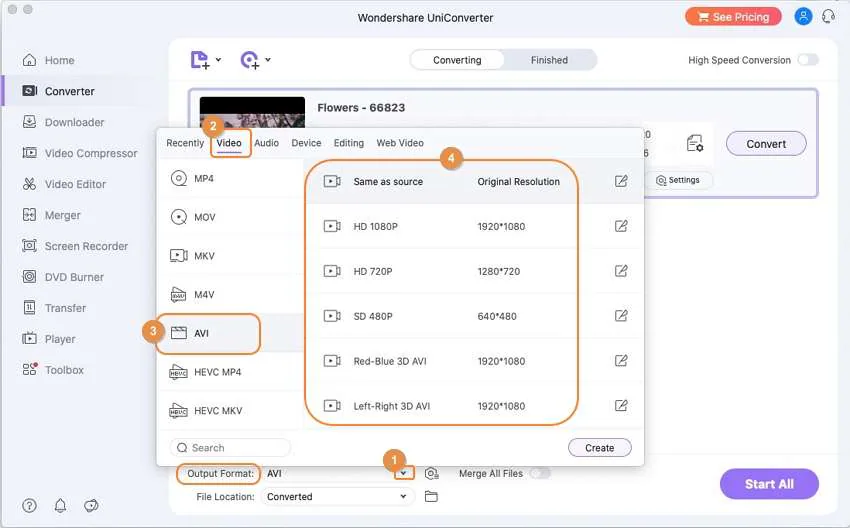Expand the add disc dropdown arrow
850x528 pixels.
tap(268, 60)
